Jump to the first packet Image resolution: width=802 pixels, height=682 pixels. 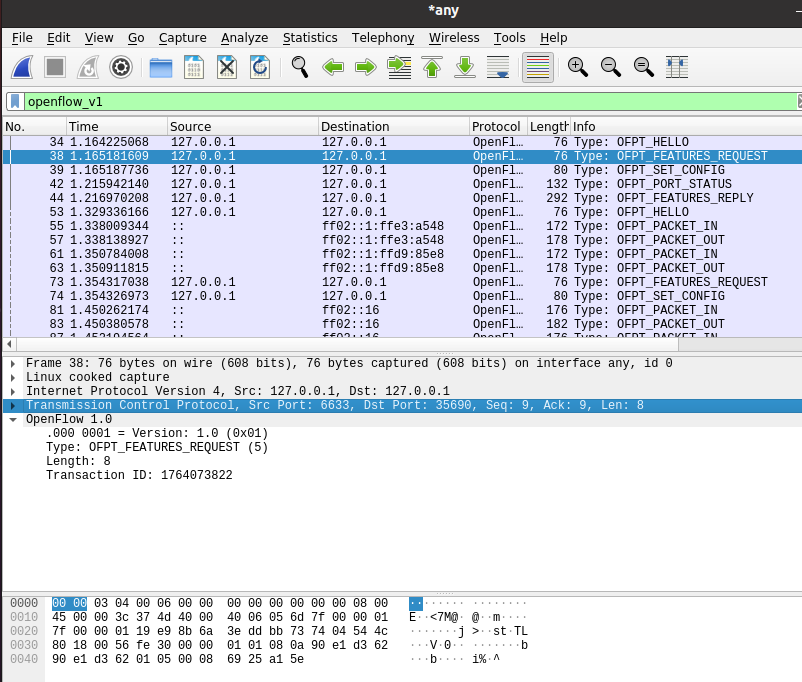432,67
